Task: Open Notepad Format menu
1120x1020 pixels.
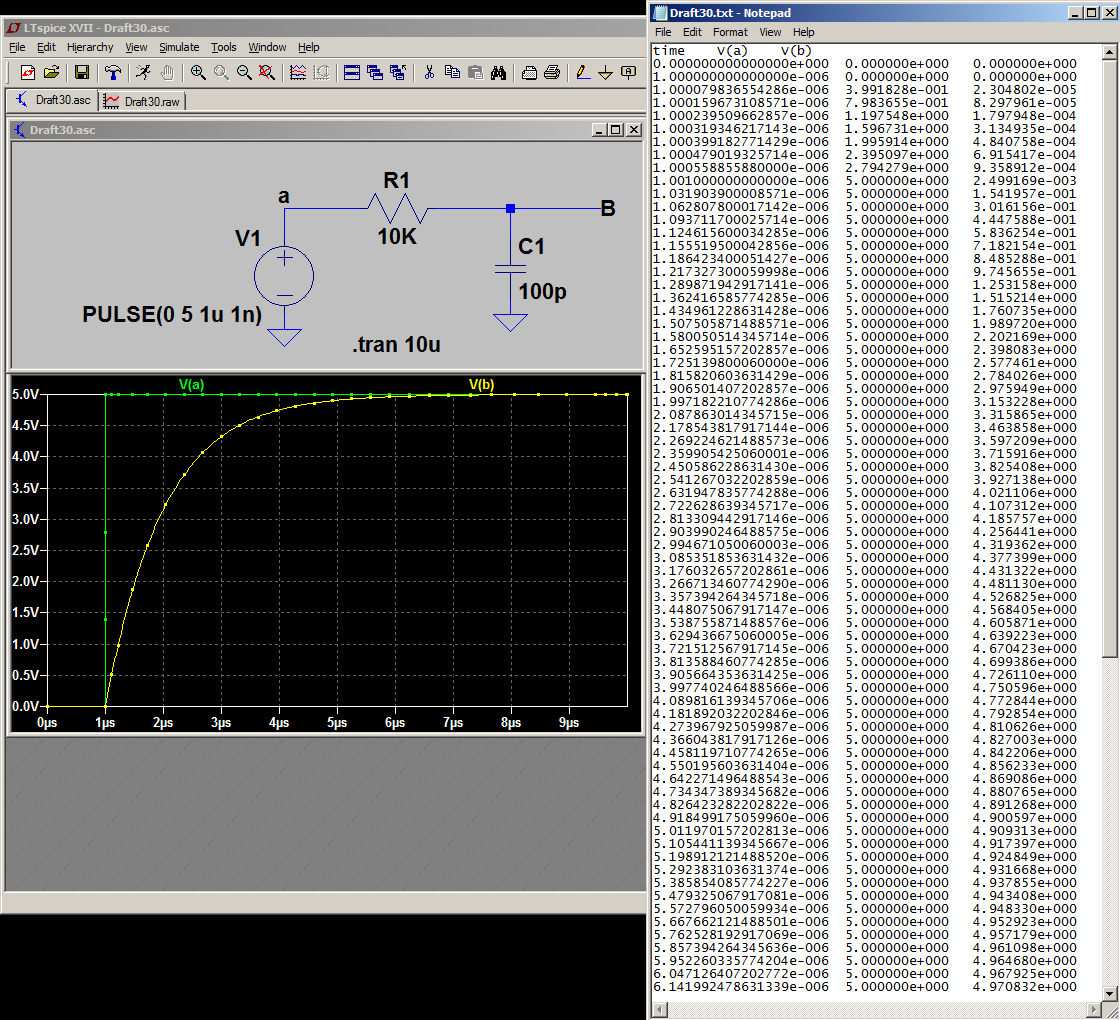Action: point(730,32)
